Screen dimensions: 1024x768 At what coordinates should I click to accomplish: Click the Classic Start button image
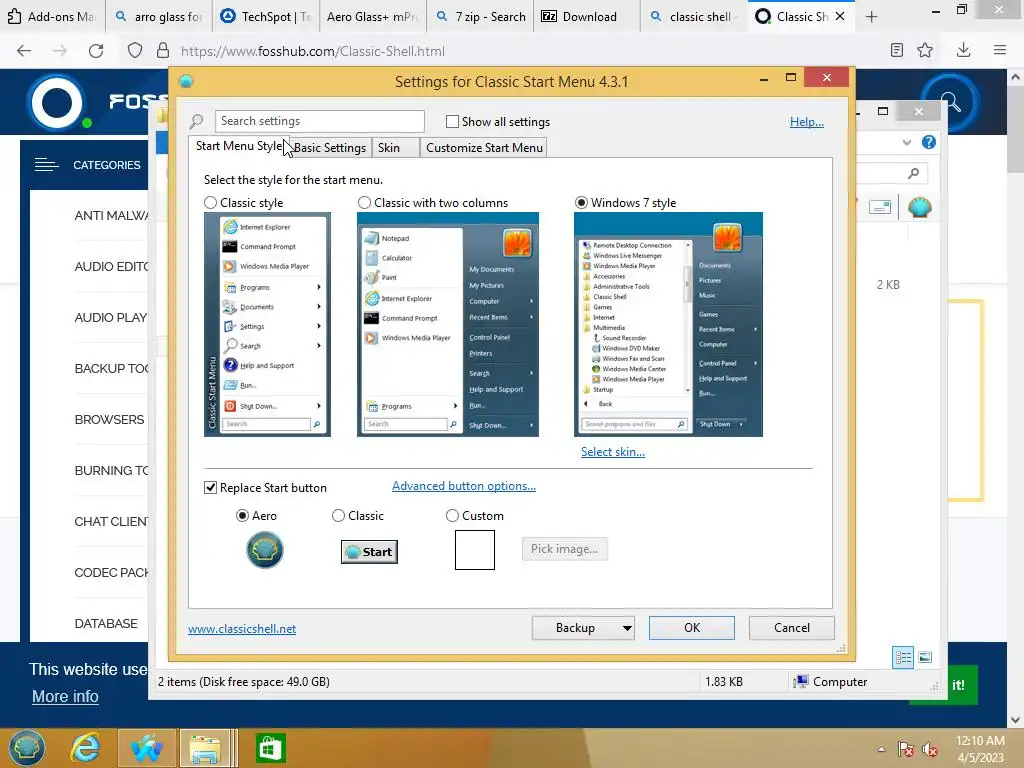pos(370,552)
